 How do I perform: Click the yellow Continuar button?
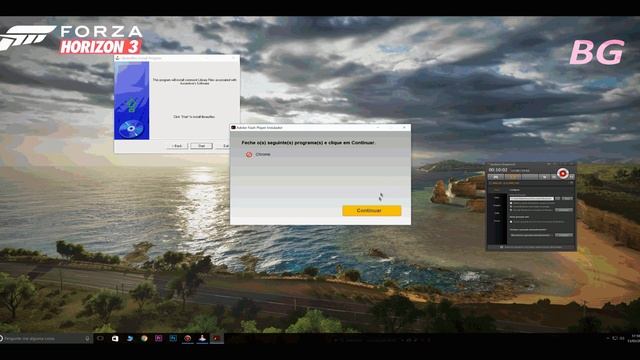tap(371, 211)
